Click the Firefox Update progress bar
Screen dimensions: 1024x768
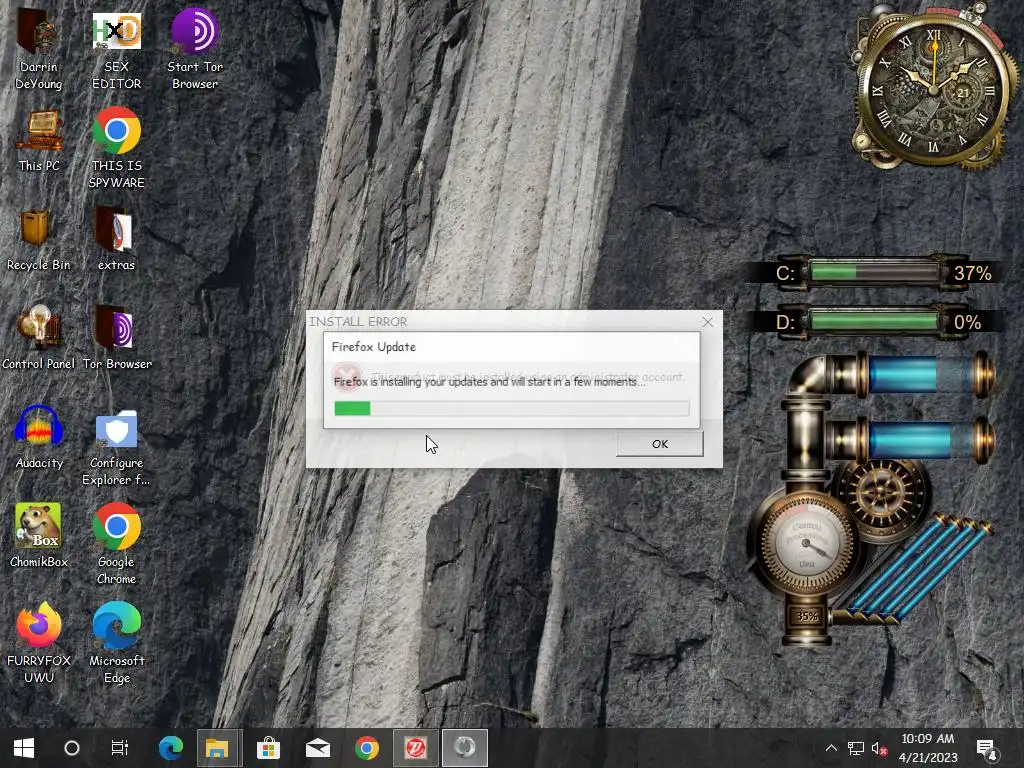(511, 409)
